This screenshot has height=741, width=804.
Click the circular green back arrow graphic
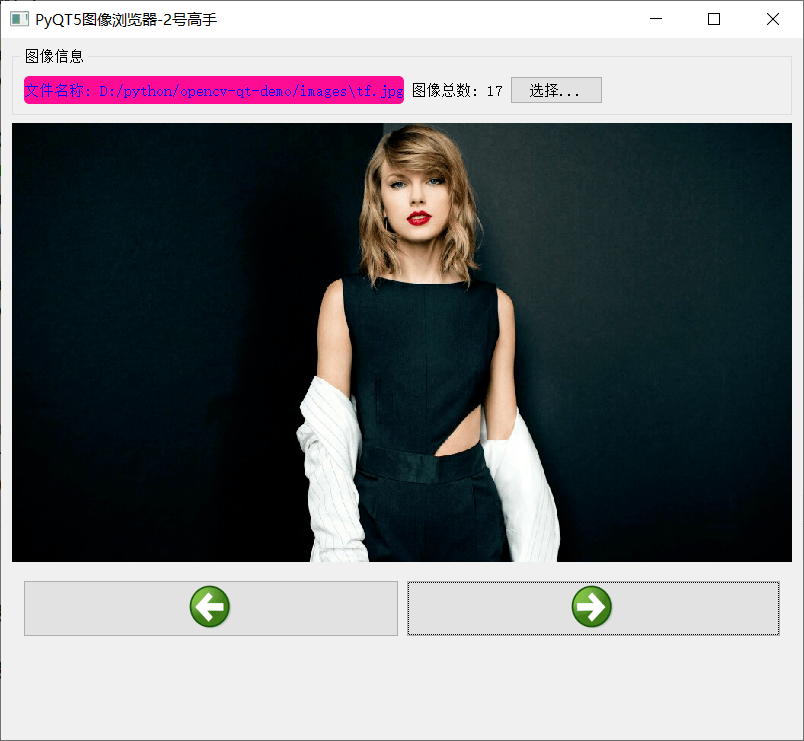(209, 607)
